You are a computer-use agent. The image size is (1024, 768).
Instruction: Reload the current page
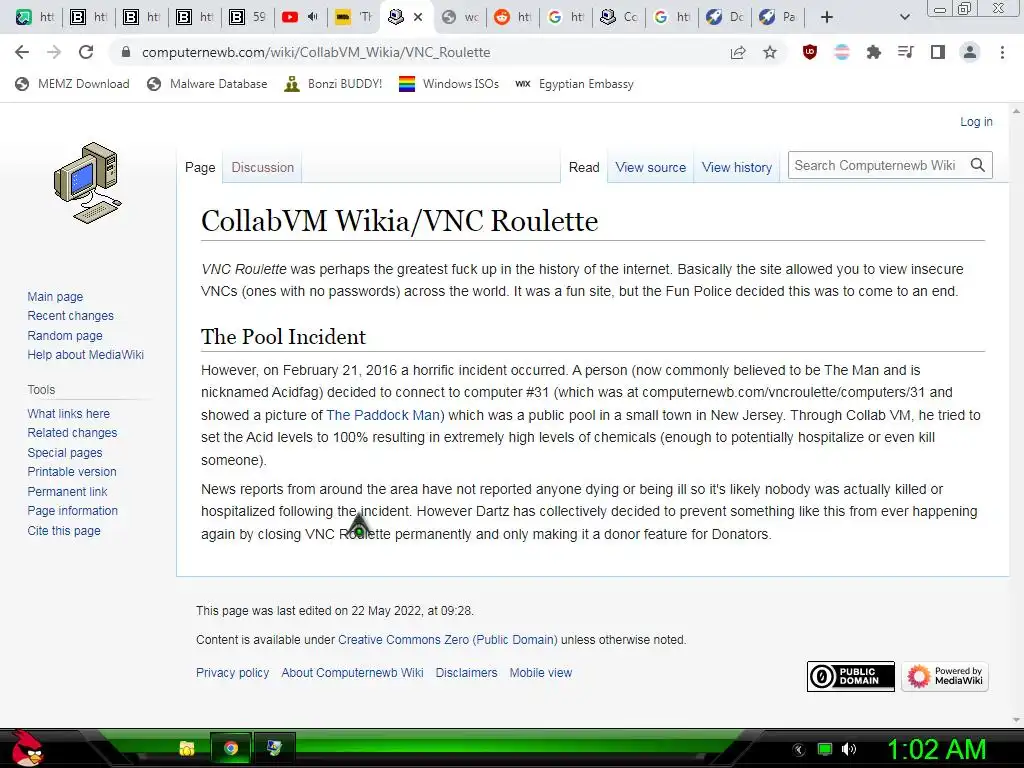(x=86, y=52)
